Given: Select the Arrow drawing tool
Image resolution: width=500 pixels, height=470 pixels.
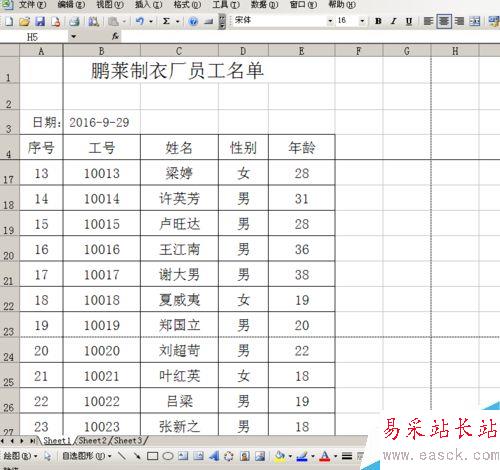Looking at the screenshot, I should (x=137, y=456).
